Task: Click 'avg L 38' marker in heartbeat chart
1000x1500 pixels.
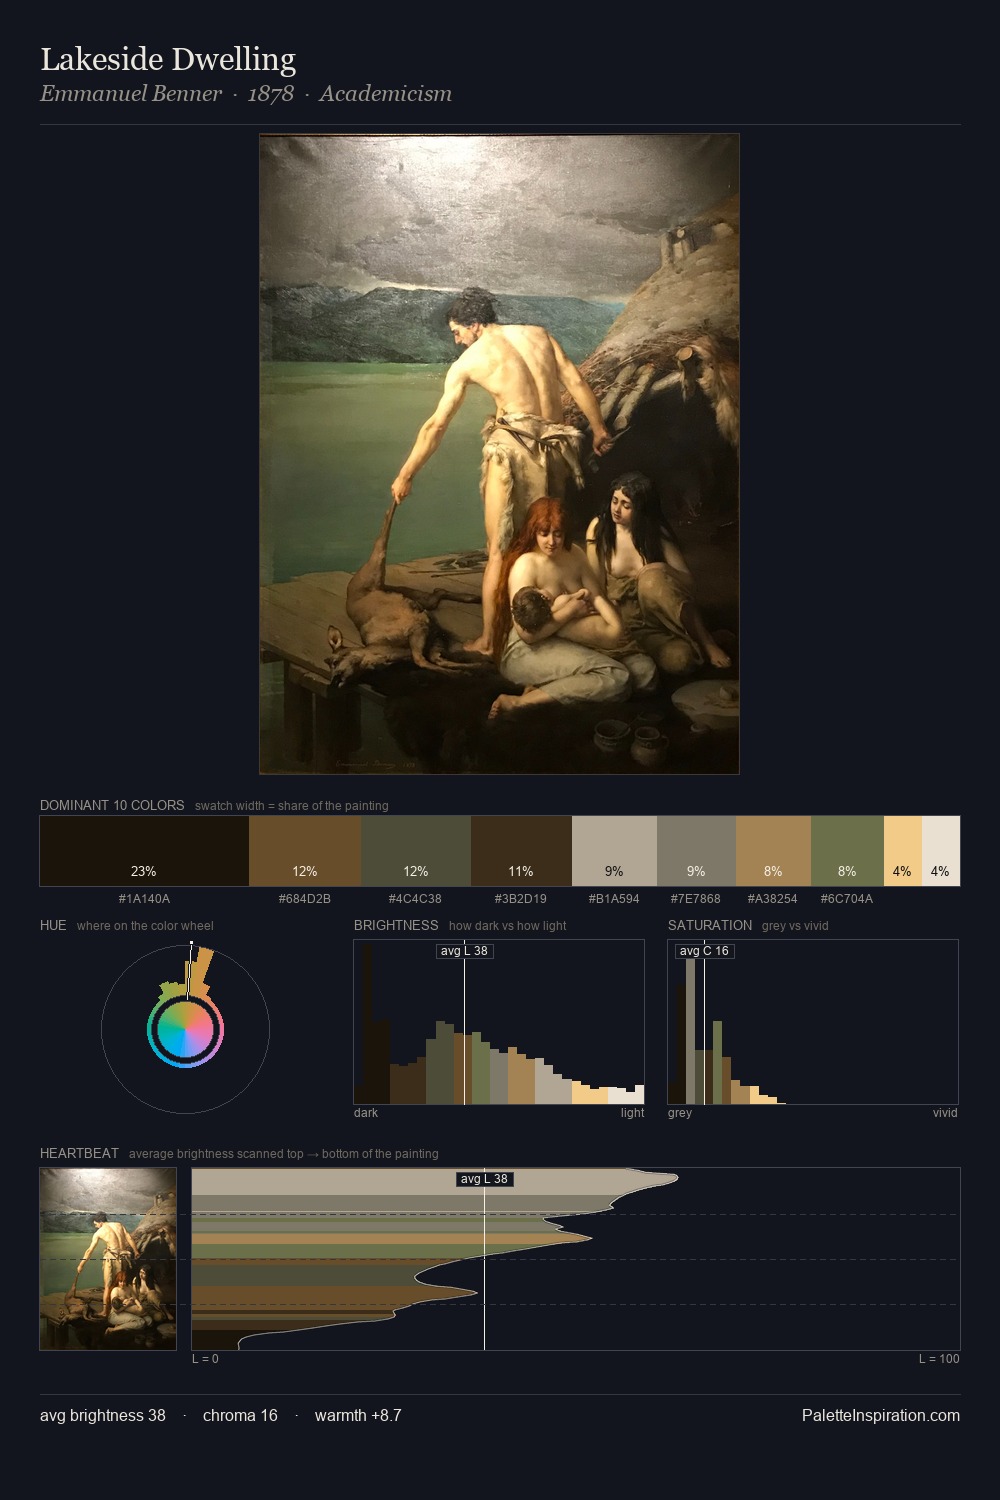Action: click(485, 1179)
